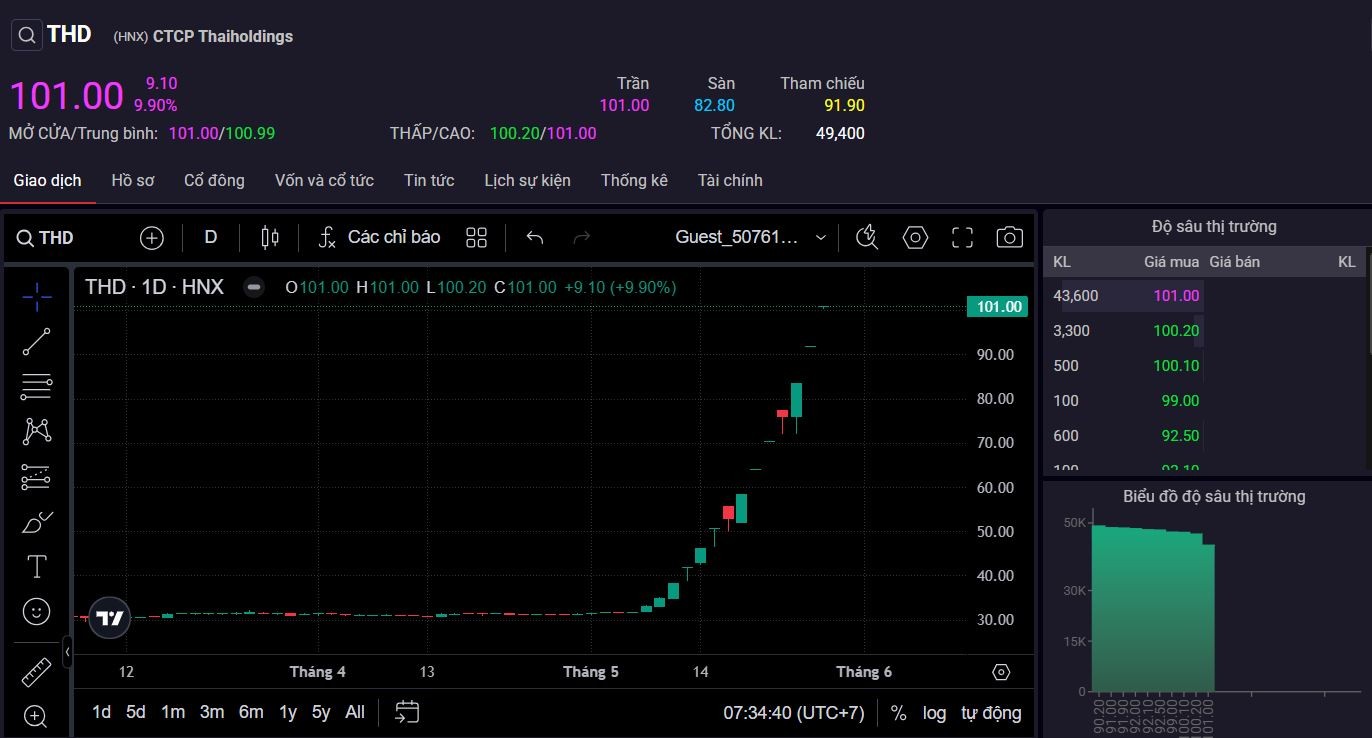Select bid row with price 100.20

1125,331
